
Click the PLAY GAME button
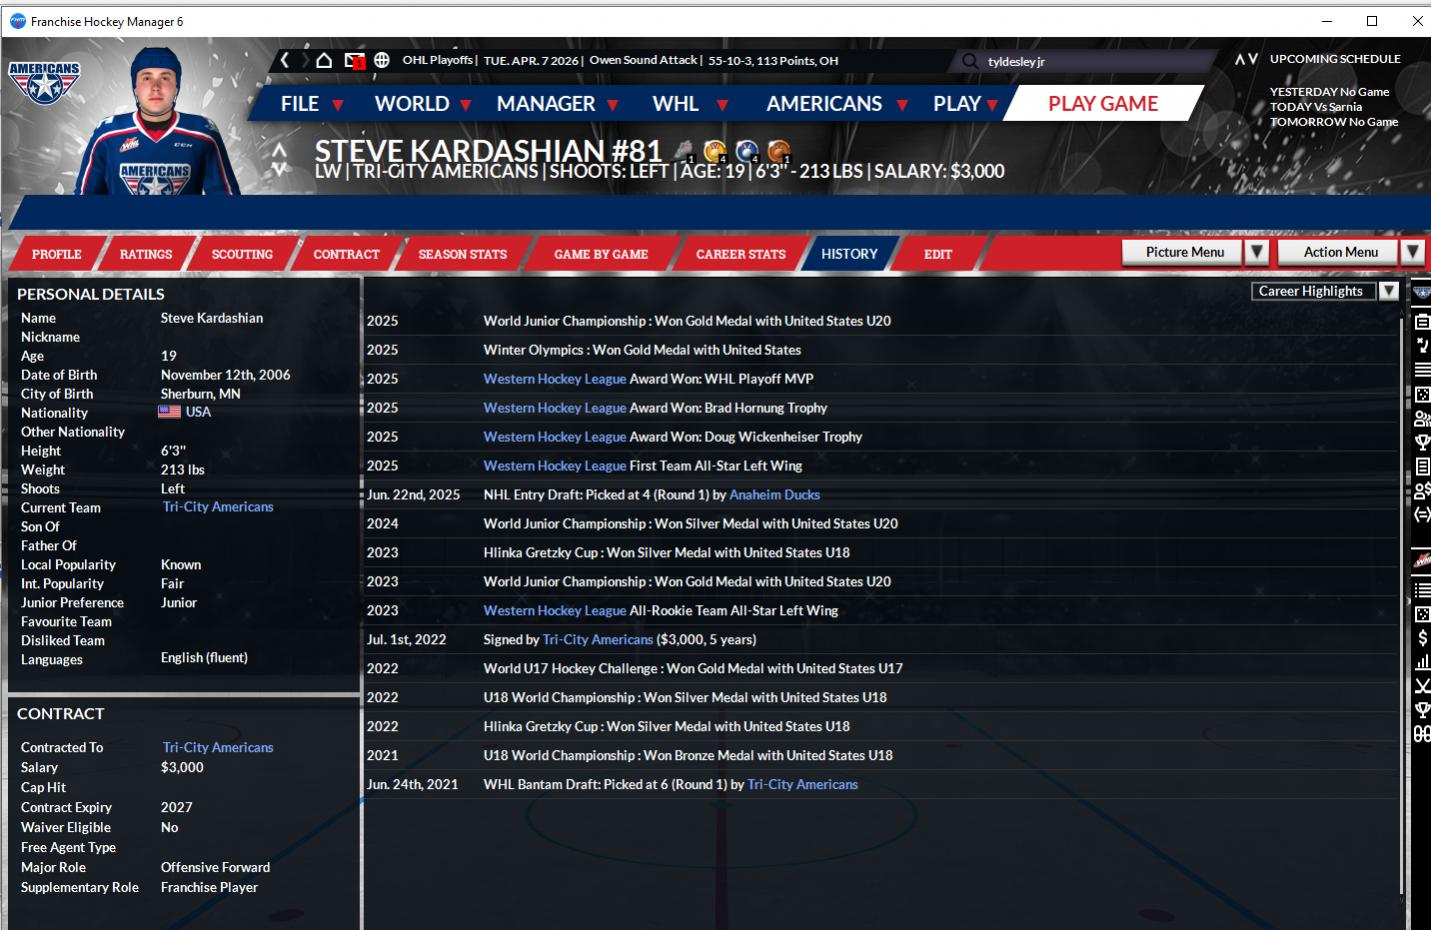[x=1103, y=103]
